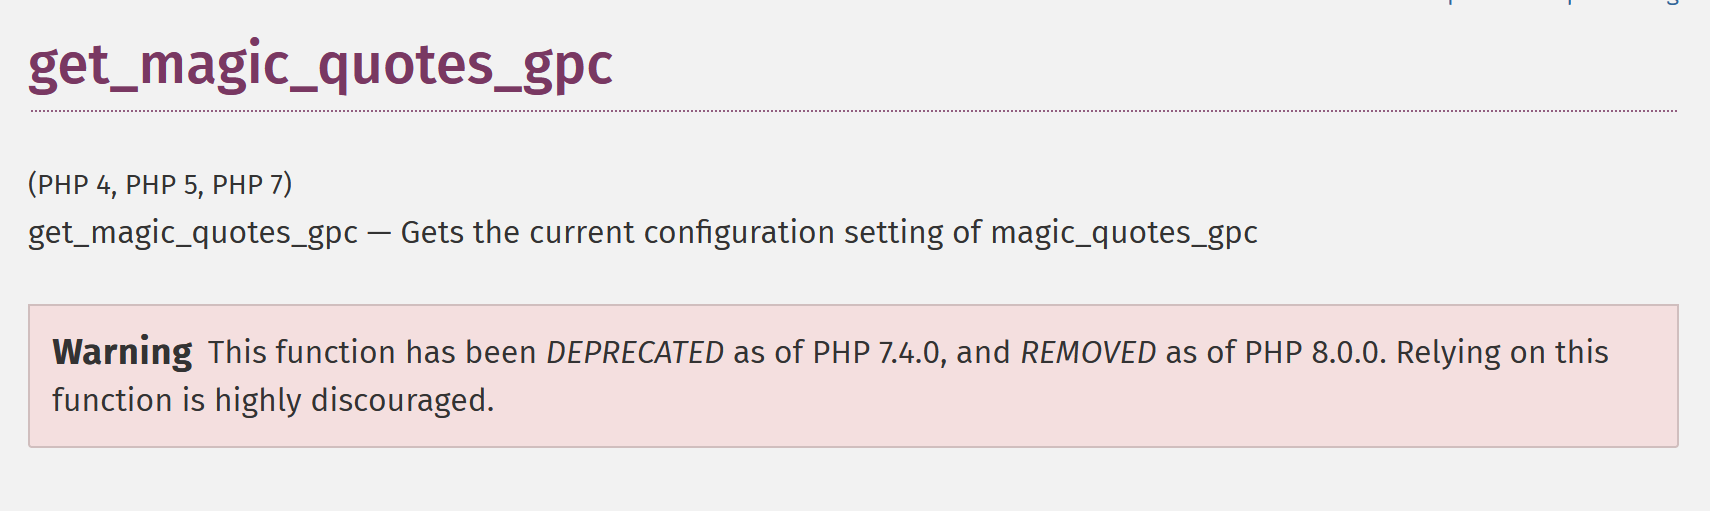
Task: Click the italic word REMOVED
Action: coord(1088,352)
